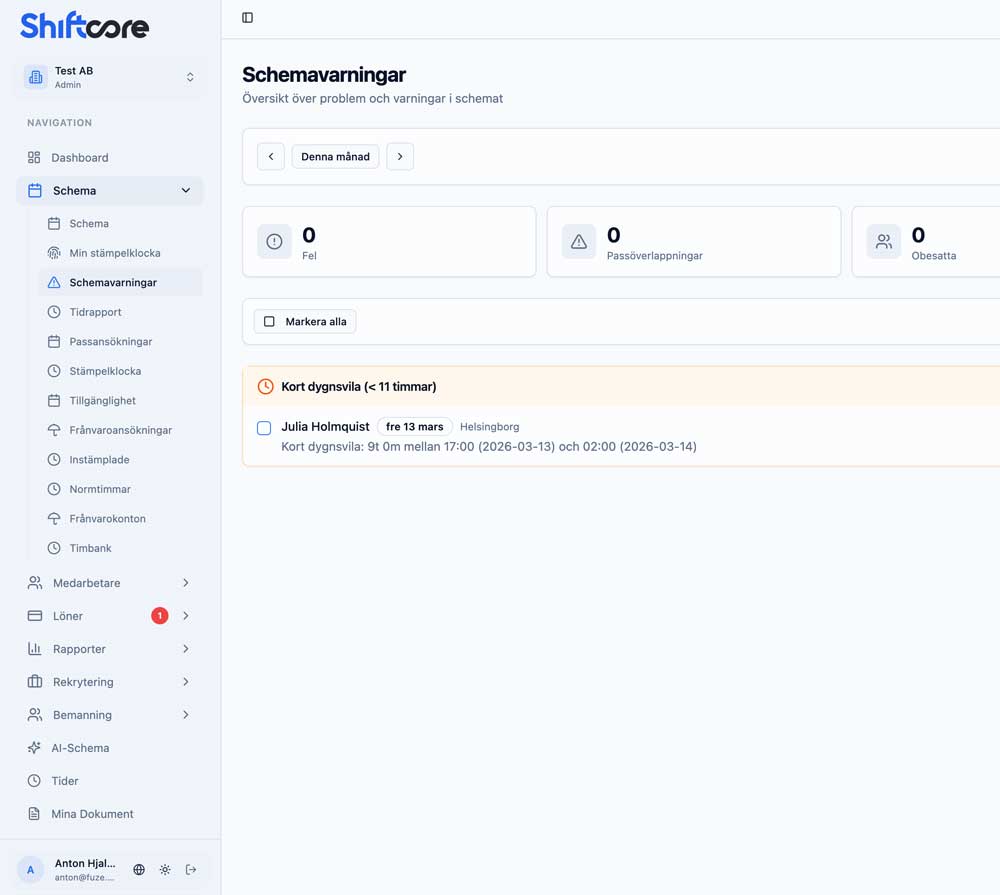The image size is (1000, 895).
Task: Open the Frånvaroansökningar page
Action: 121,430
